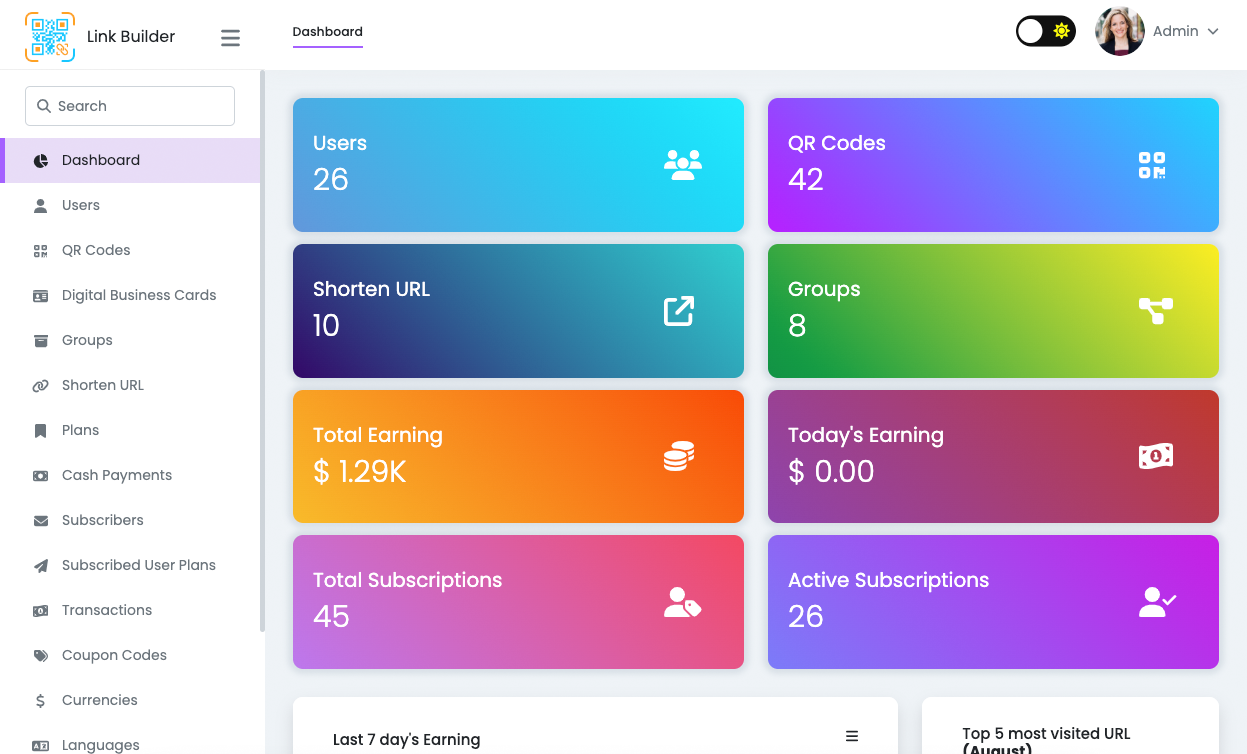Open the Coupon Codes sidebar link
This screenshot has height=754, width=1247.
click(114, 655)
